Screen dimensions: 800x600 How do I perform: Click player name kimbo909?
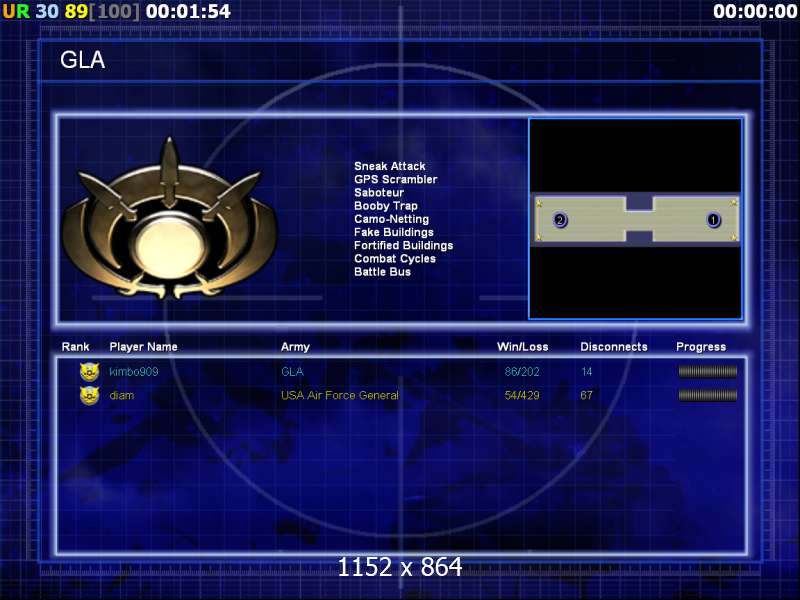point(134,371)
